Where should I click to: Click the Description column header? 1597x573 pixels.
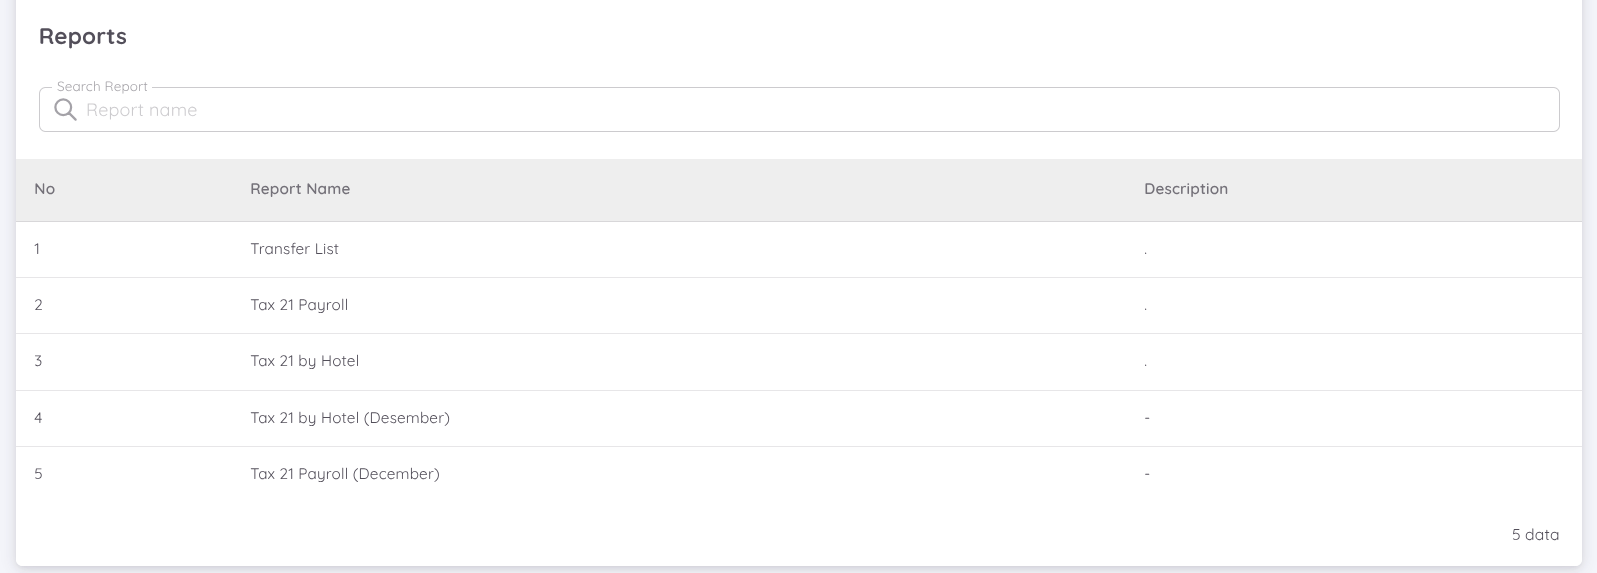[1186, 189]
